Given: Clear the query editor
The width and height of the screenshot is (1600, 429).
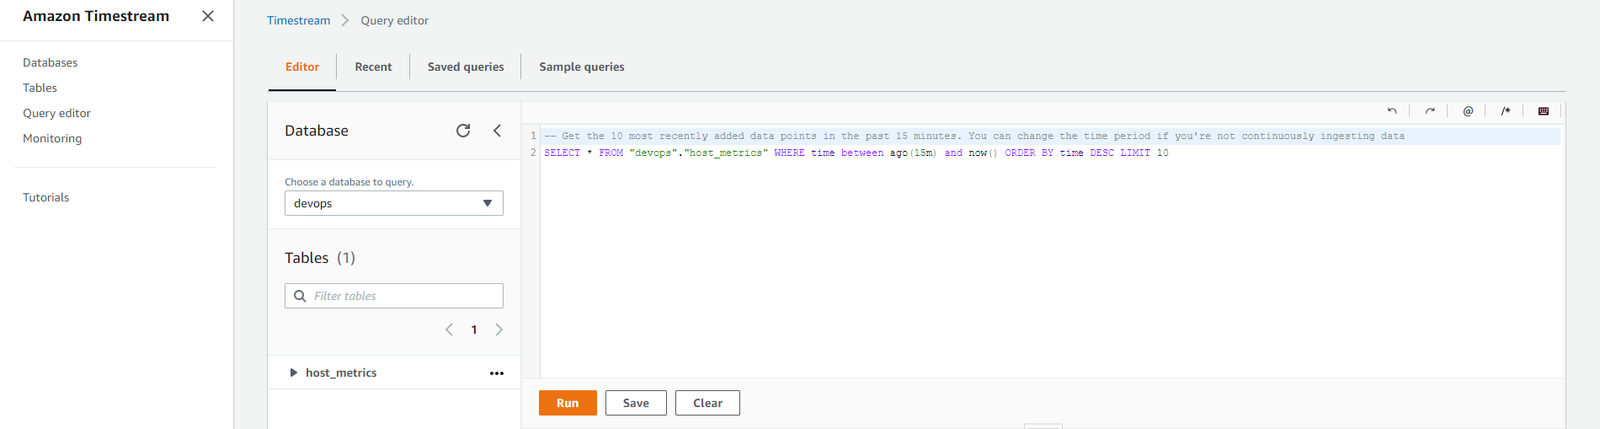Looking at the screenshot, I should (708, 403).
